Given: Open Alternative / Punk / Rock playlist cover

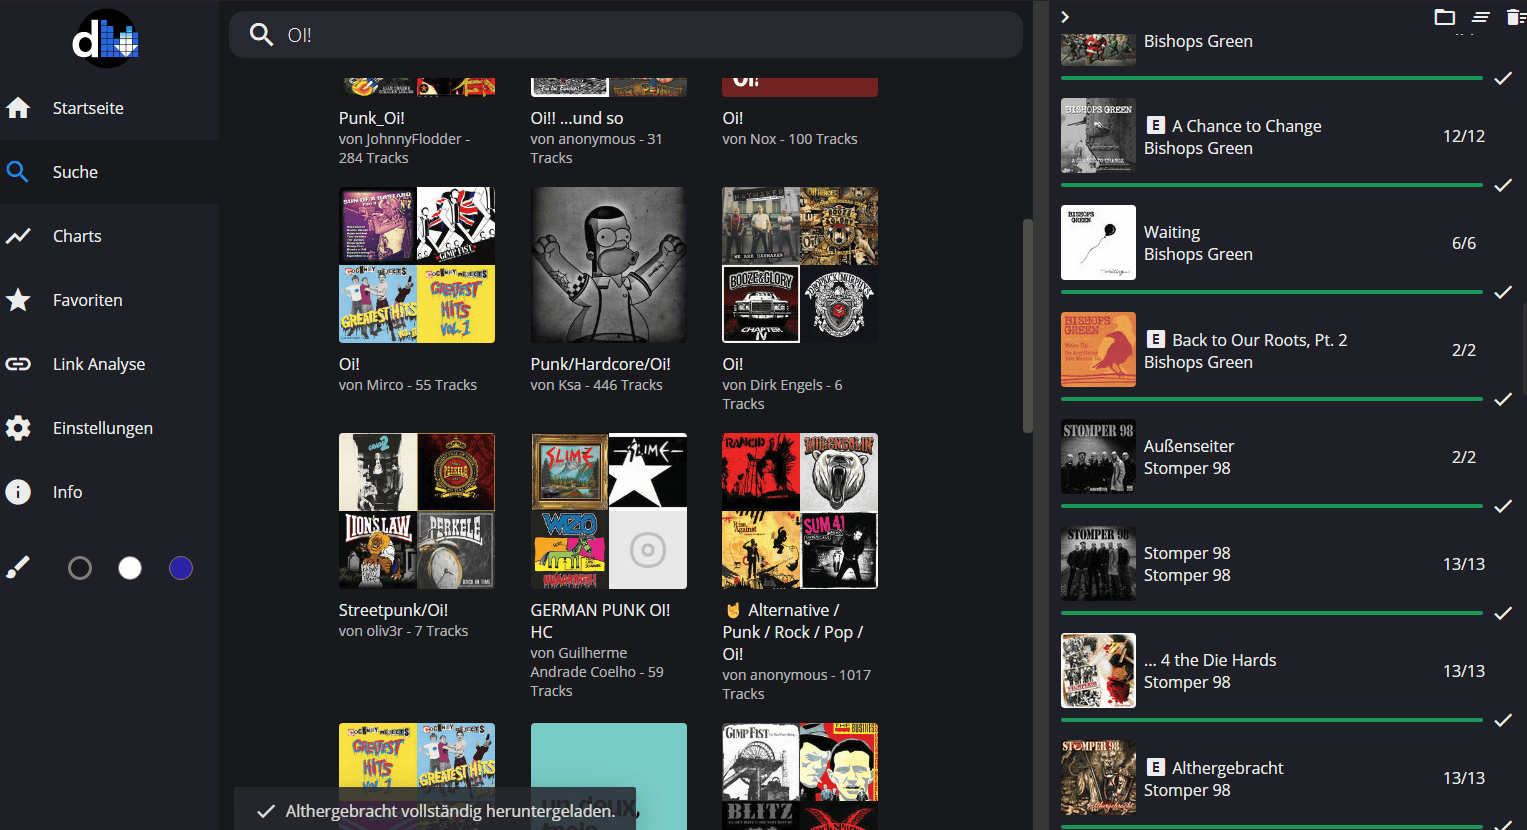Looking at the screenshot, I should (800, 511).
